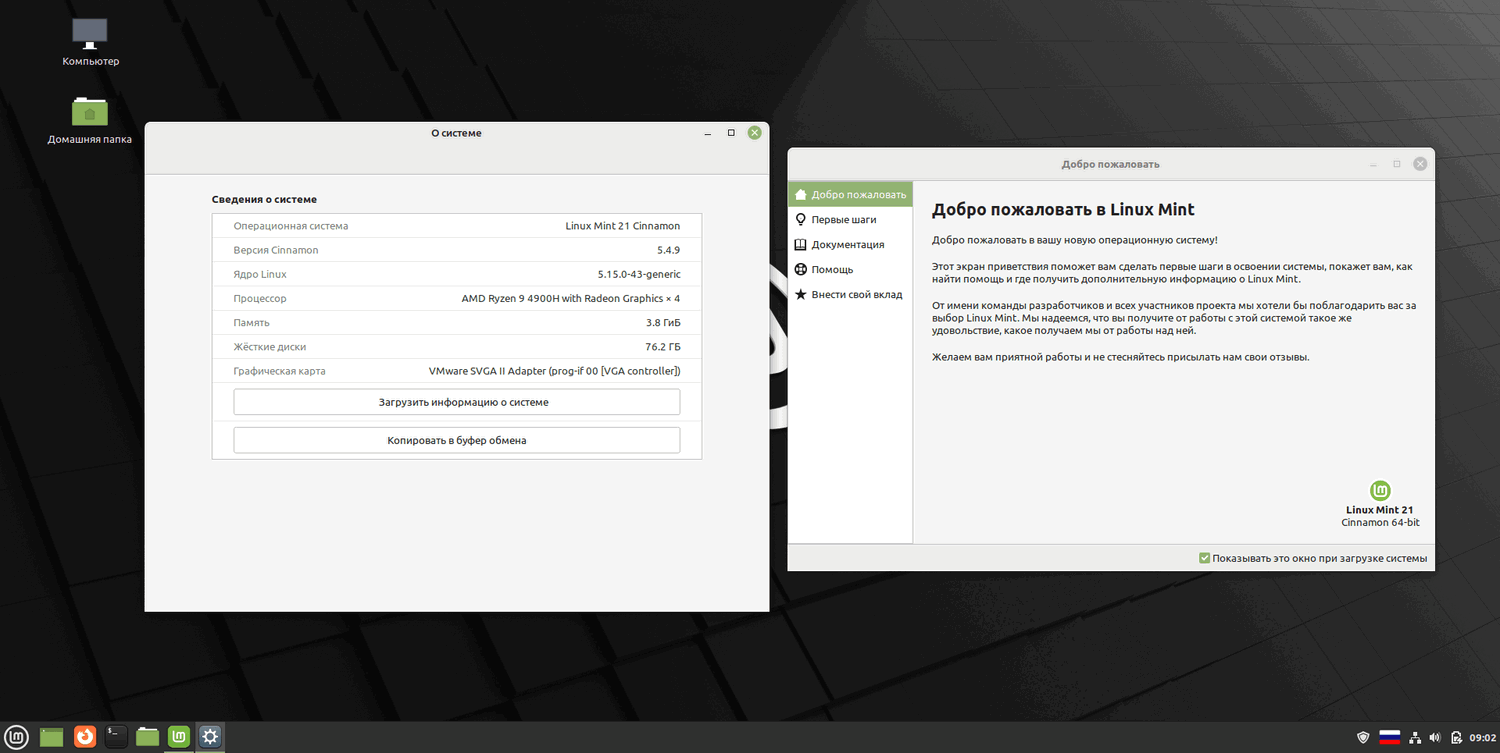This screenshot has height=753, width=1500.
Task: Uncheck Показывать это окно при загрузке системы
Action: tap(1205, 558)
